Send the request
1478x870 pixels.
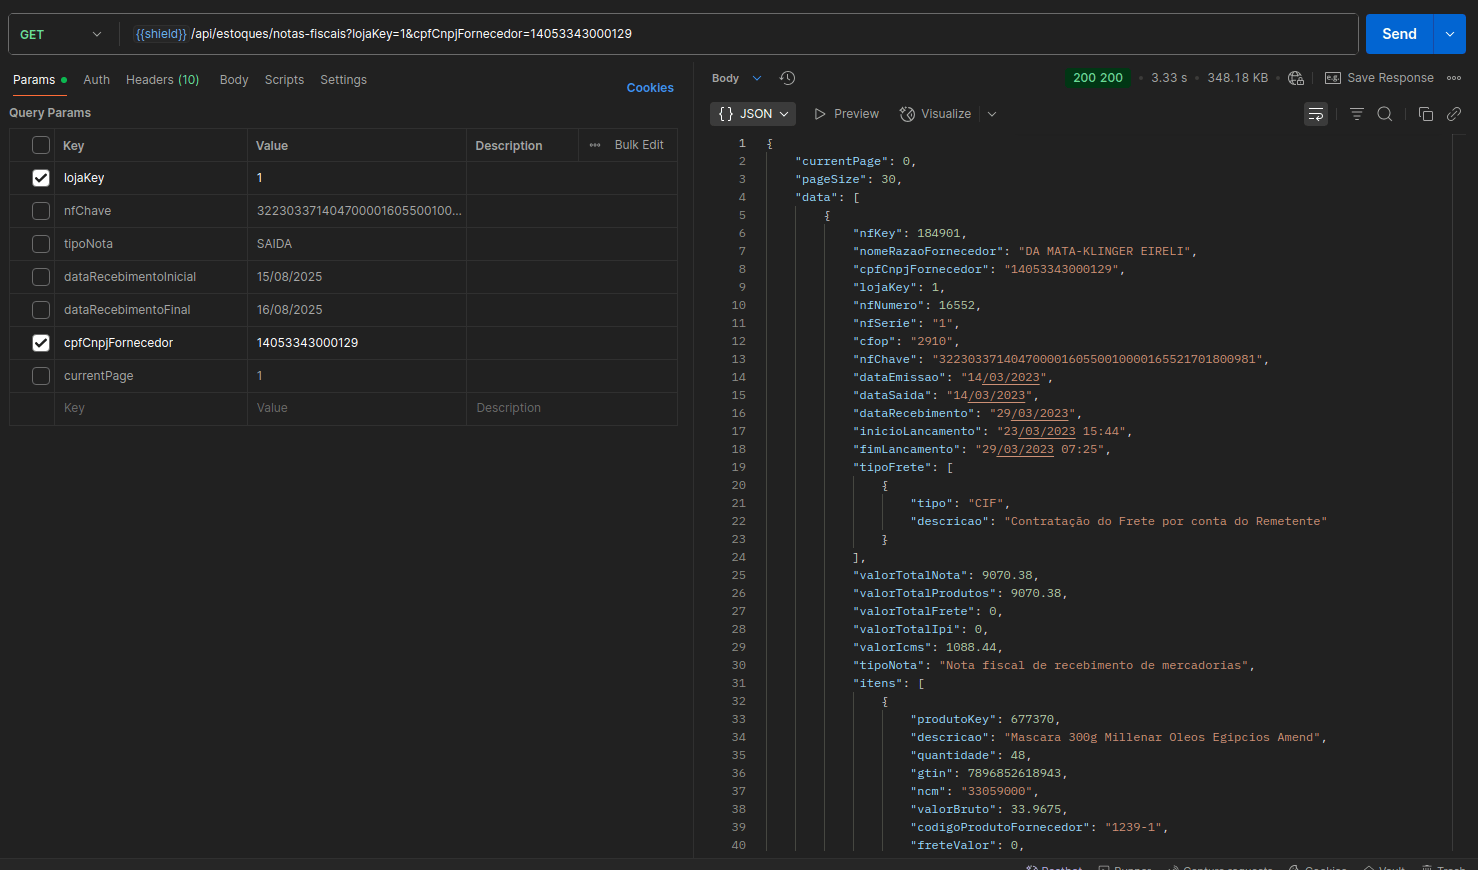(1399, 34)
